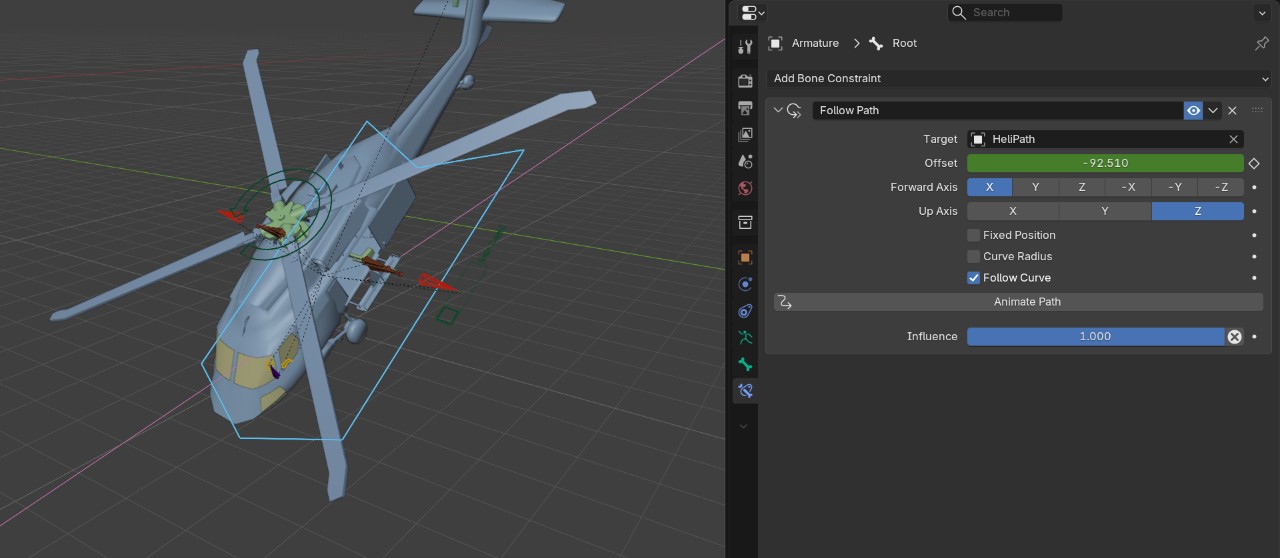Set Up Axis to X
Image resolution: width=1280 pixels, height=558 pixels.
click(x=1013, y=211)
